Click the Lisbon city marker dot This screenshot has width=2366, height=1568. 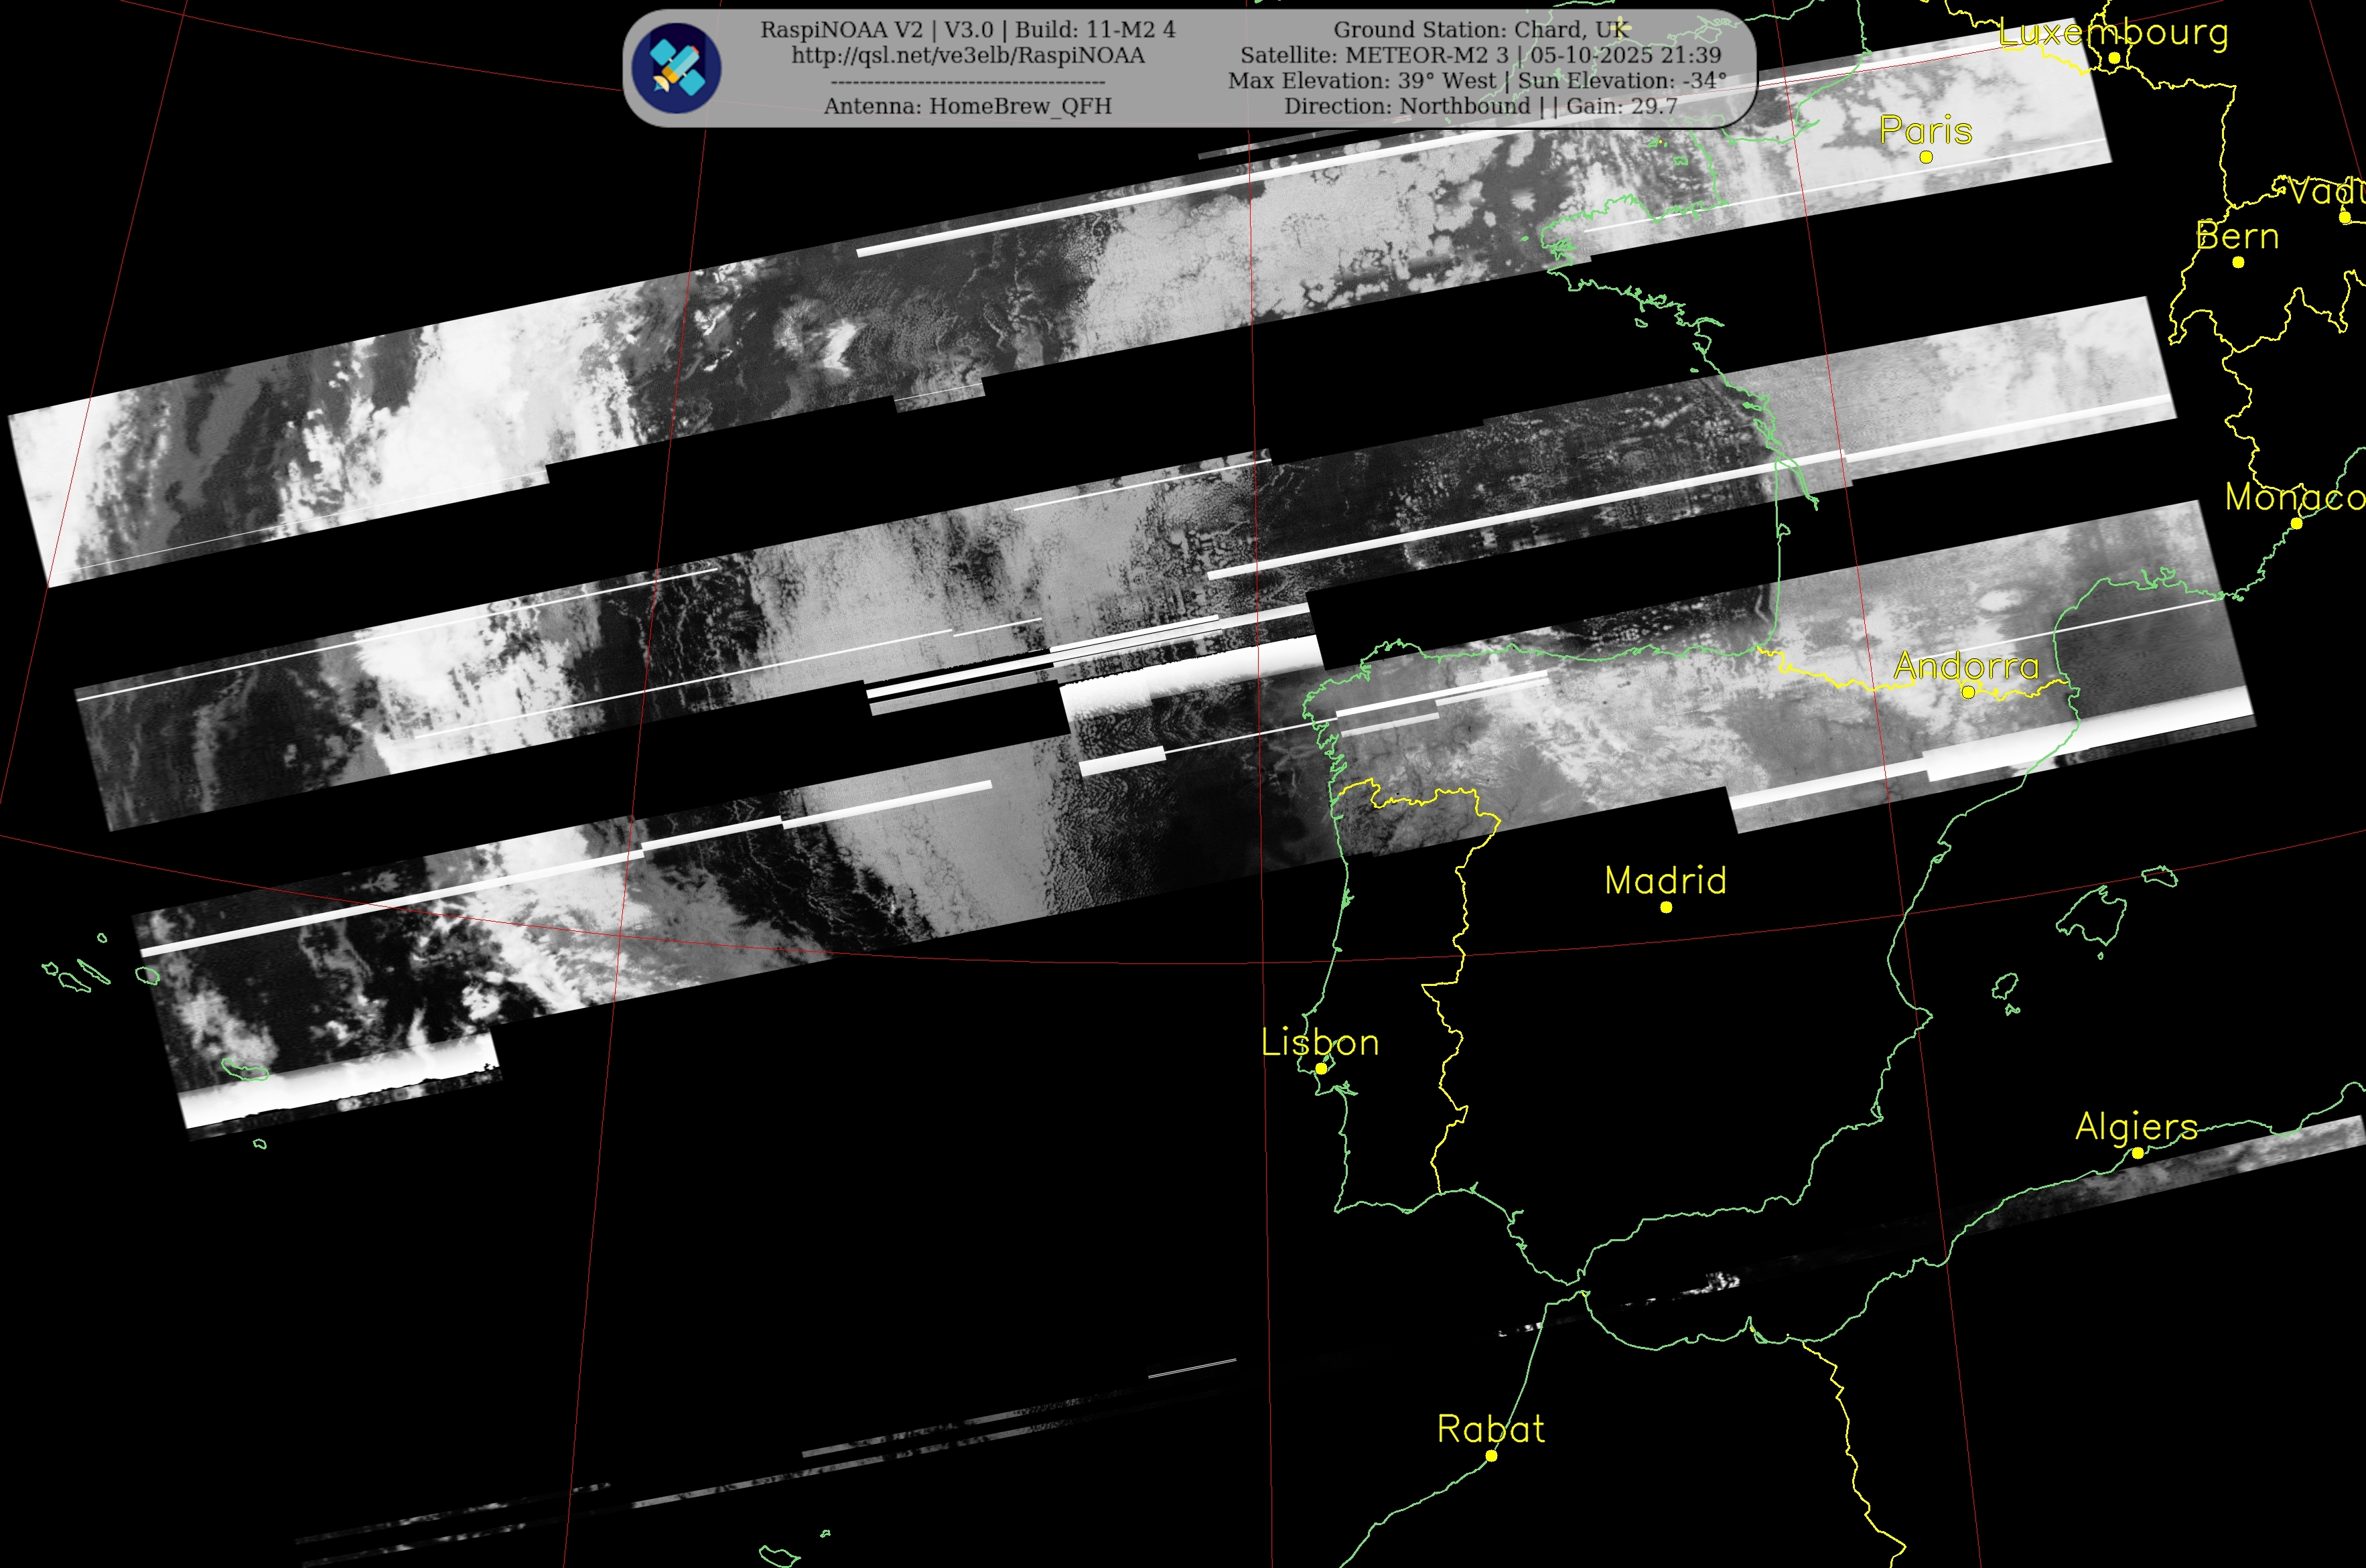[1321, 1068]
